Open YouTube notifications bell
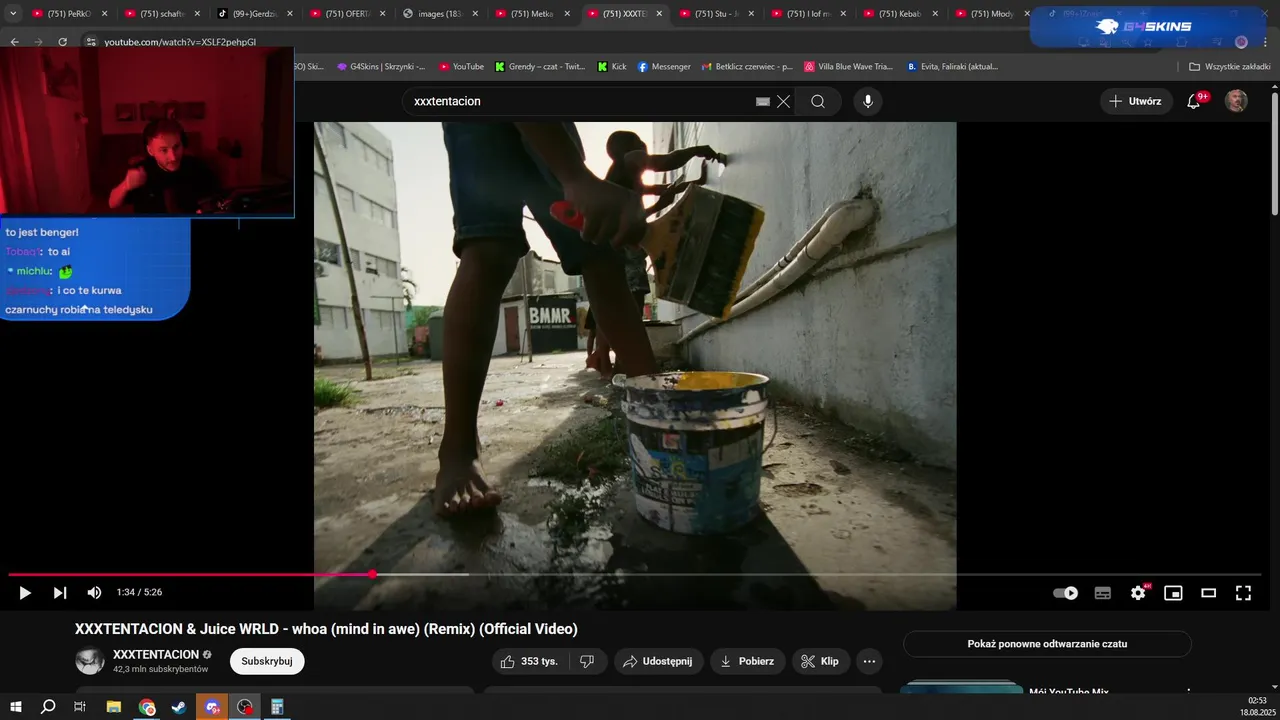This screenshot has height=720, width=1280. (1194, 101)
